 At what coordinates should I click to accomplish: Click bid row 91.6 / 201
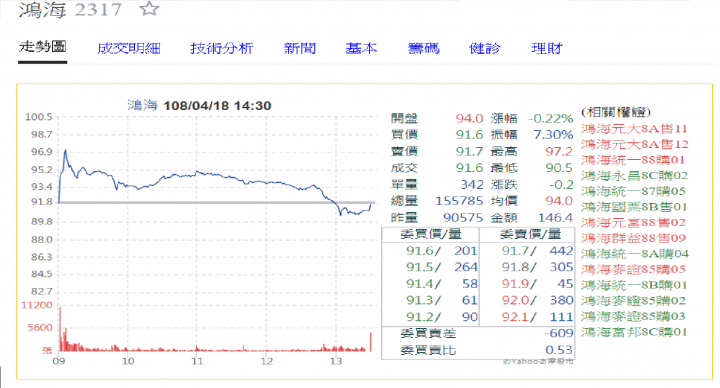(x=442, y=251)
